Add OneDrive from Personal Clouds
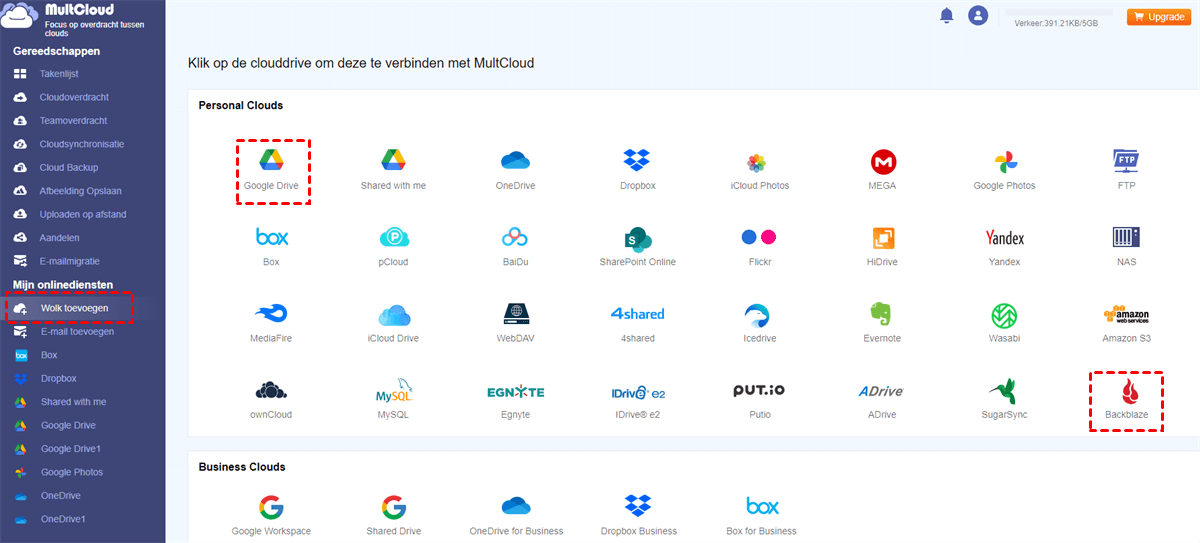The width and height of the screenshot is (1200, 543). pos(515,170)
